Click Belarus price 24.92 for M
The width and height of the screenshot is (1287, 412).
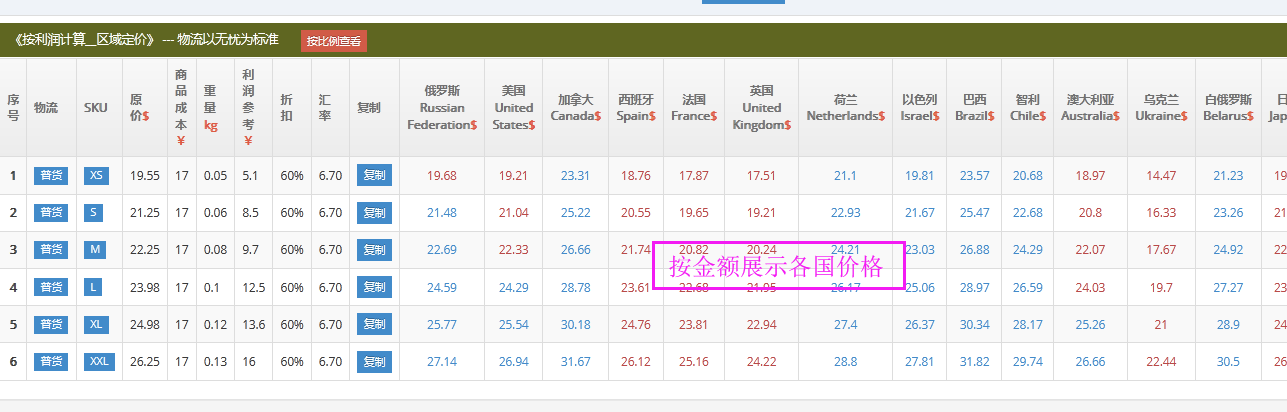click(1228, 250)
